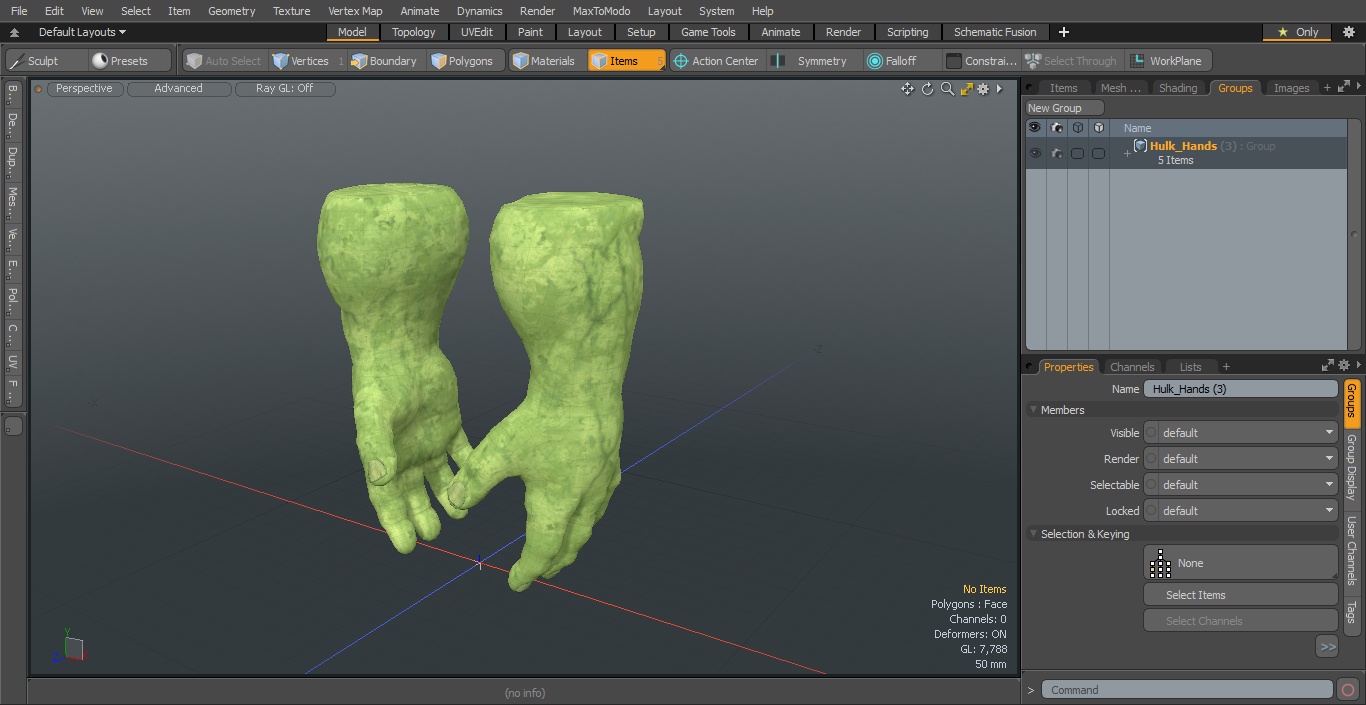Viewport: 1366px width, 705px height.
Task: Open the Group Display vertical tab
Action: click(1351, 467)
